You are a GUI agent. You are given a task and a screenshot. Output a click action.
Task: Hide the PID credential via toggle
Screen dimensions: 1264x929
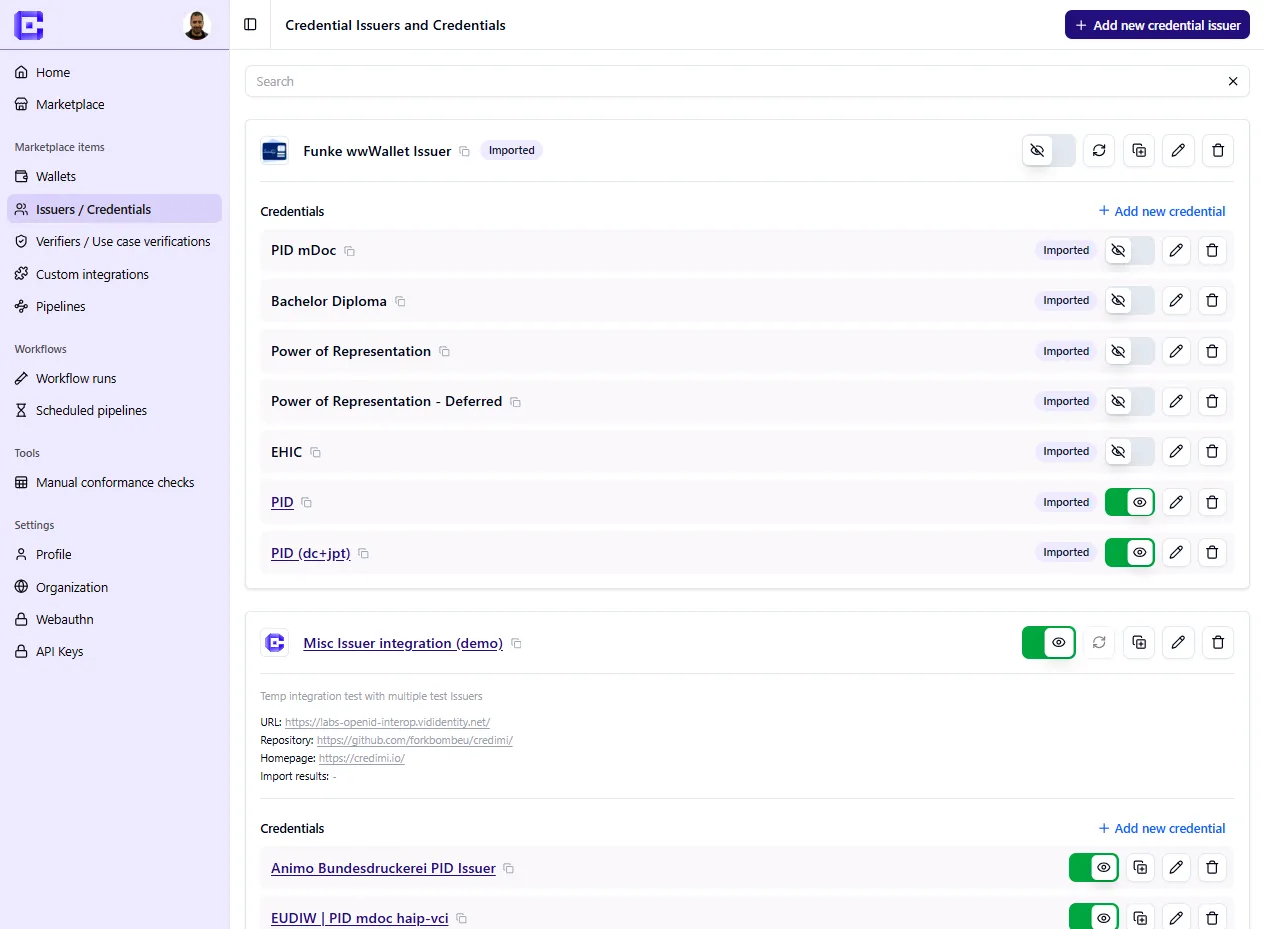1130,502
